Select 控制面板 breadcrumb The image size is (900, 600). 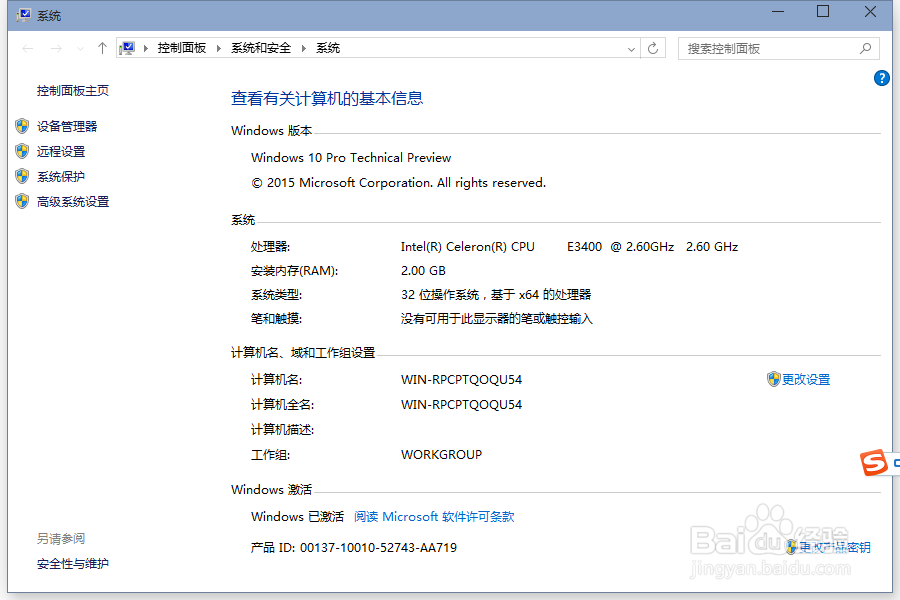181,48
